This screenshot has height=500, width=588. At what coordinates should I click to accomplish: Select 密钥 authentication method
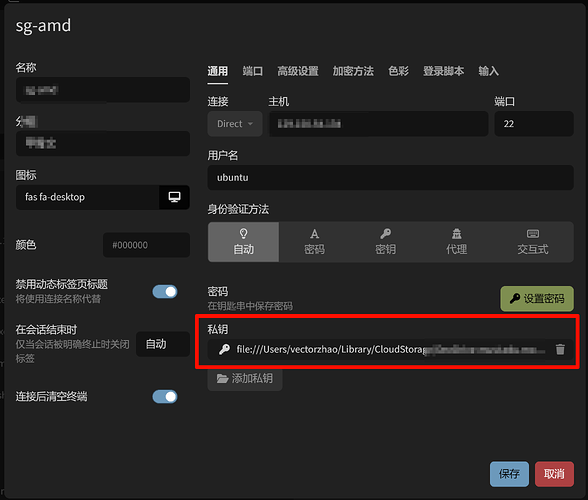point(386,242)
